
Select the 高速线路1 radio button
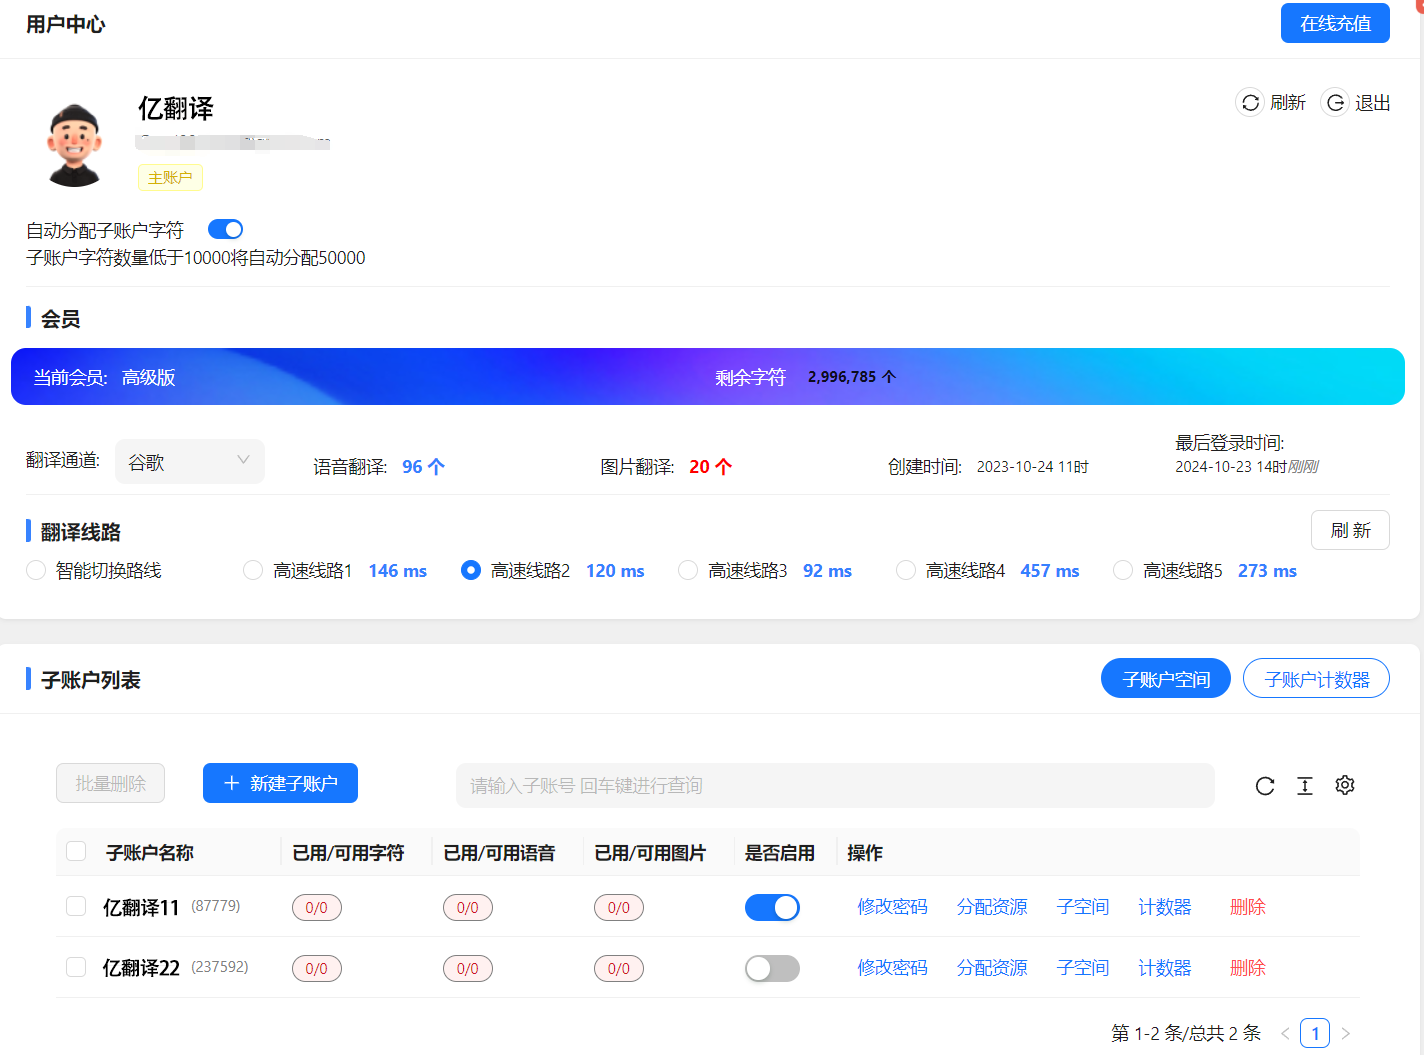pos(252,570)
